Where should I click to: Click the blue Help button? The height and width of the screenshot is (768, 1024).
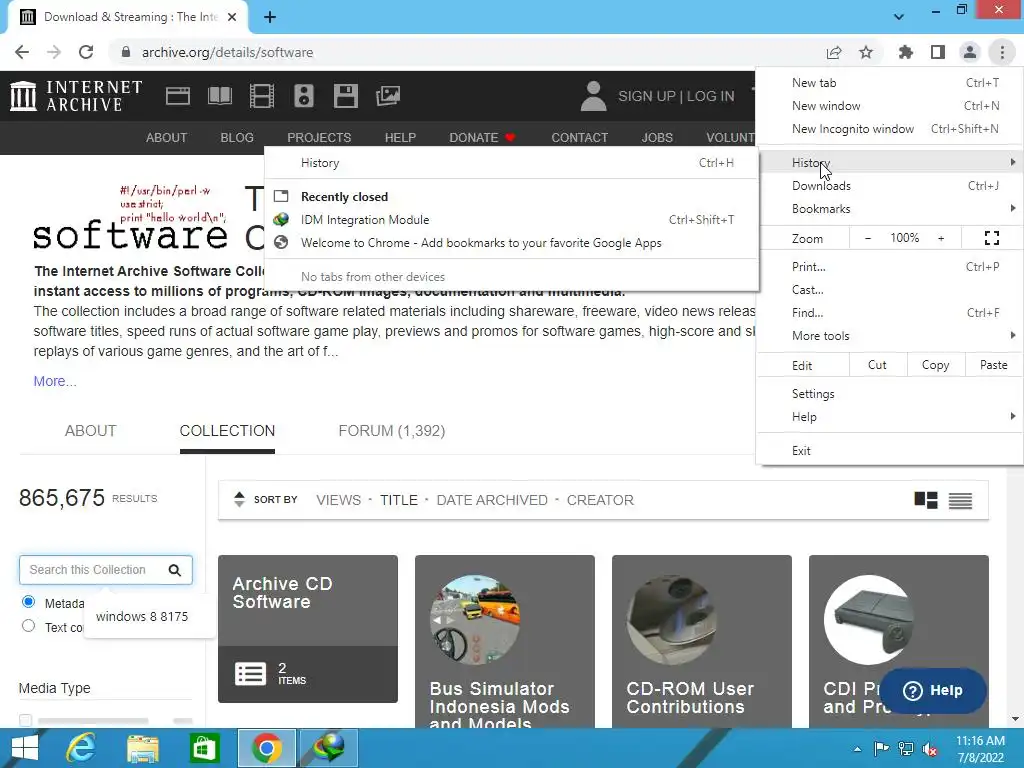coord(933,690)
